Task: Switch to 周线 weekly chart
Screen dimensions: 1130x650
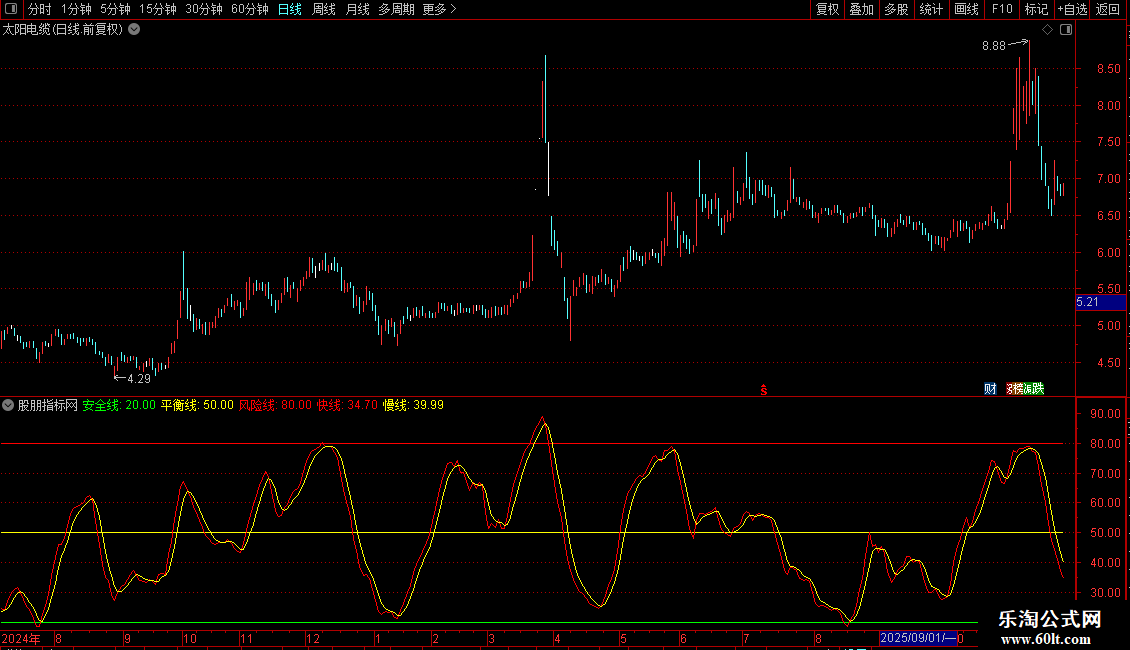Action: [x=324, y=9]
